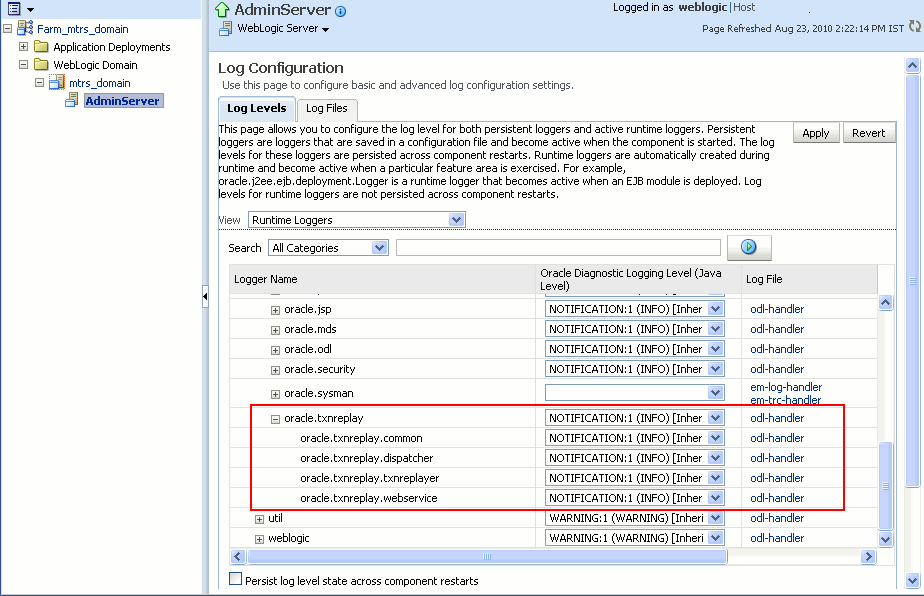Screen dimensions: 924x596
Task: Open log level dropdown for oracle.txnreplay.common
Action: (x=635, y=438)
